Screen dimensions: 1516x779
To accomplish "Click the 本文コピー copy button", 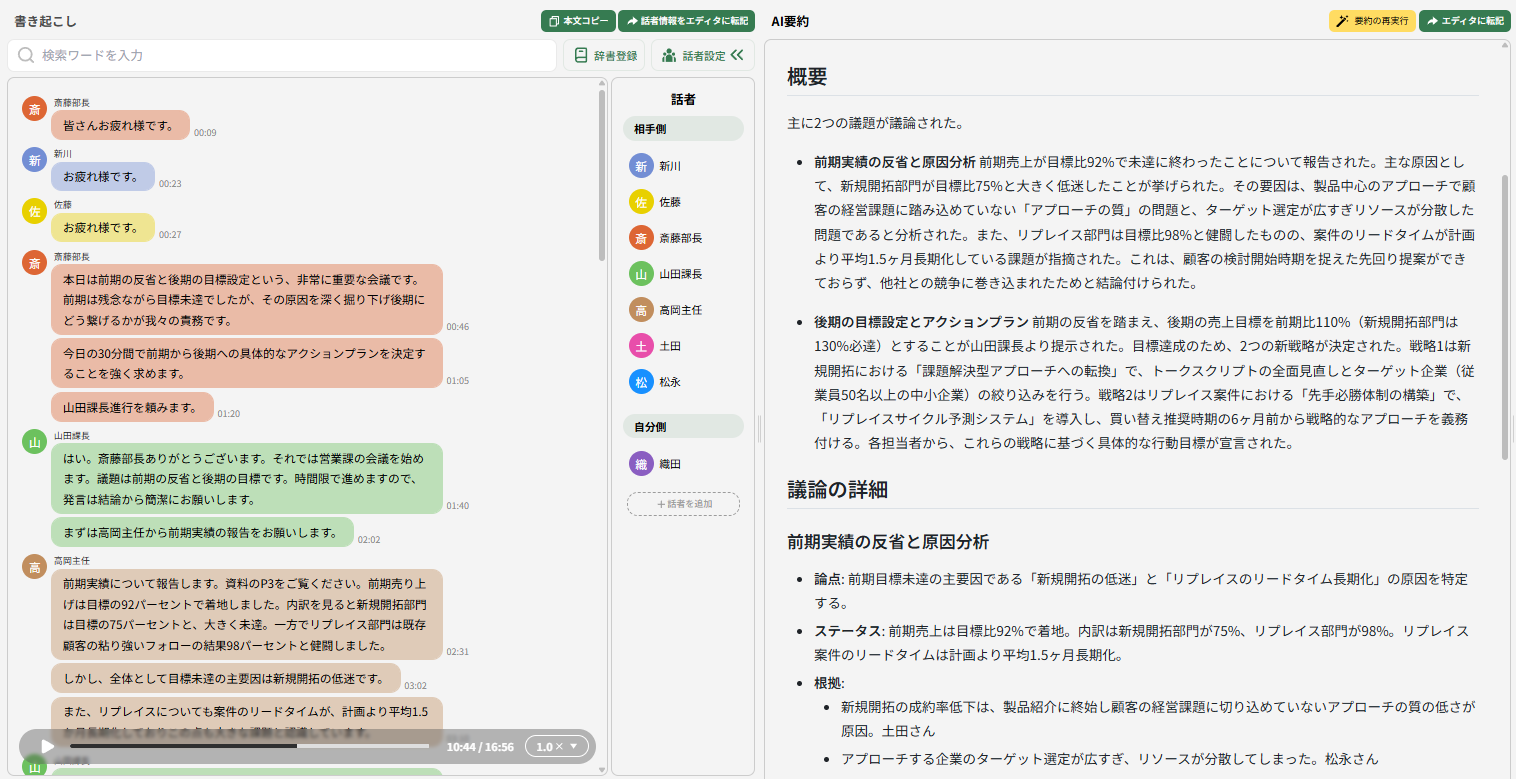I will 578,21.
